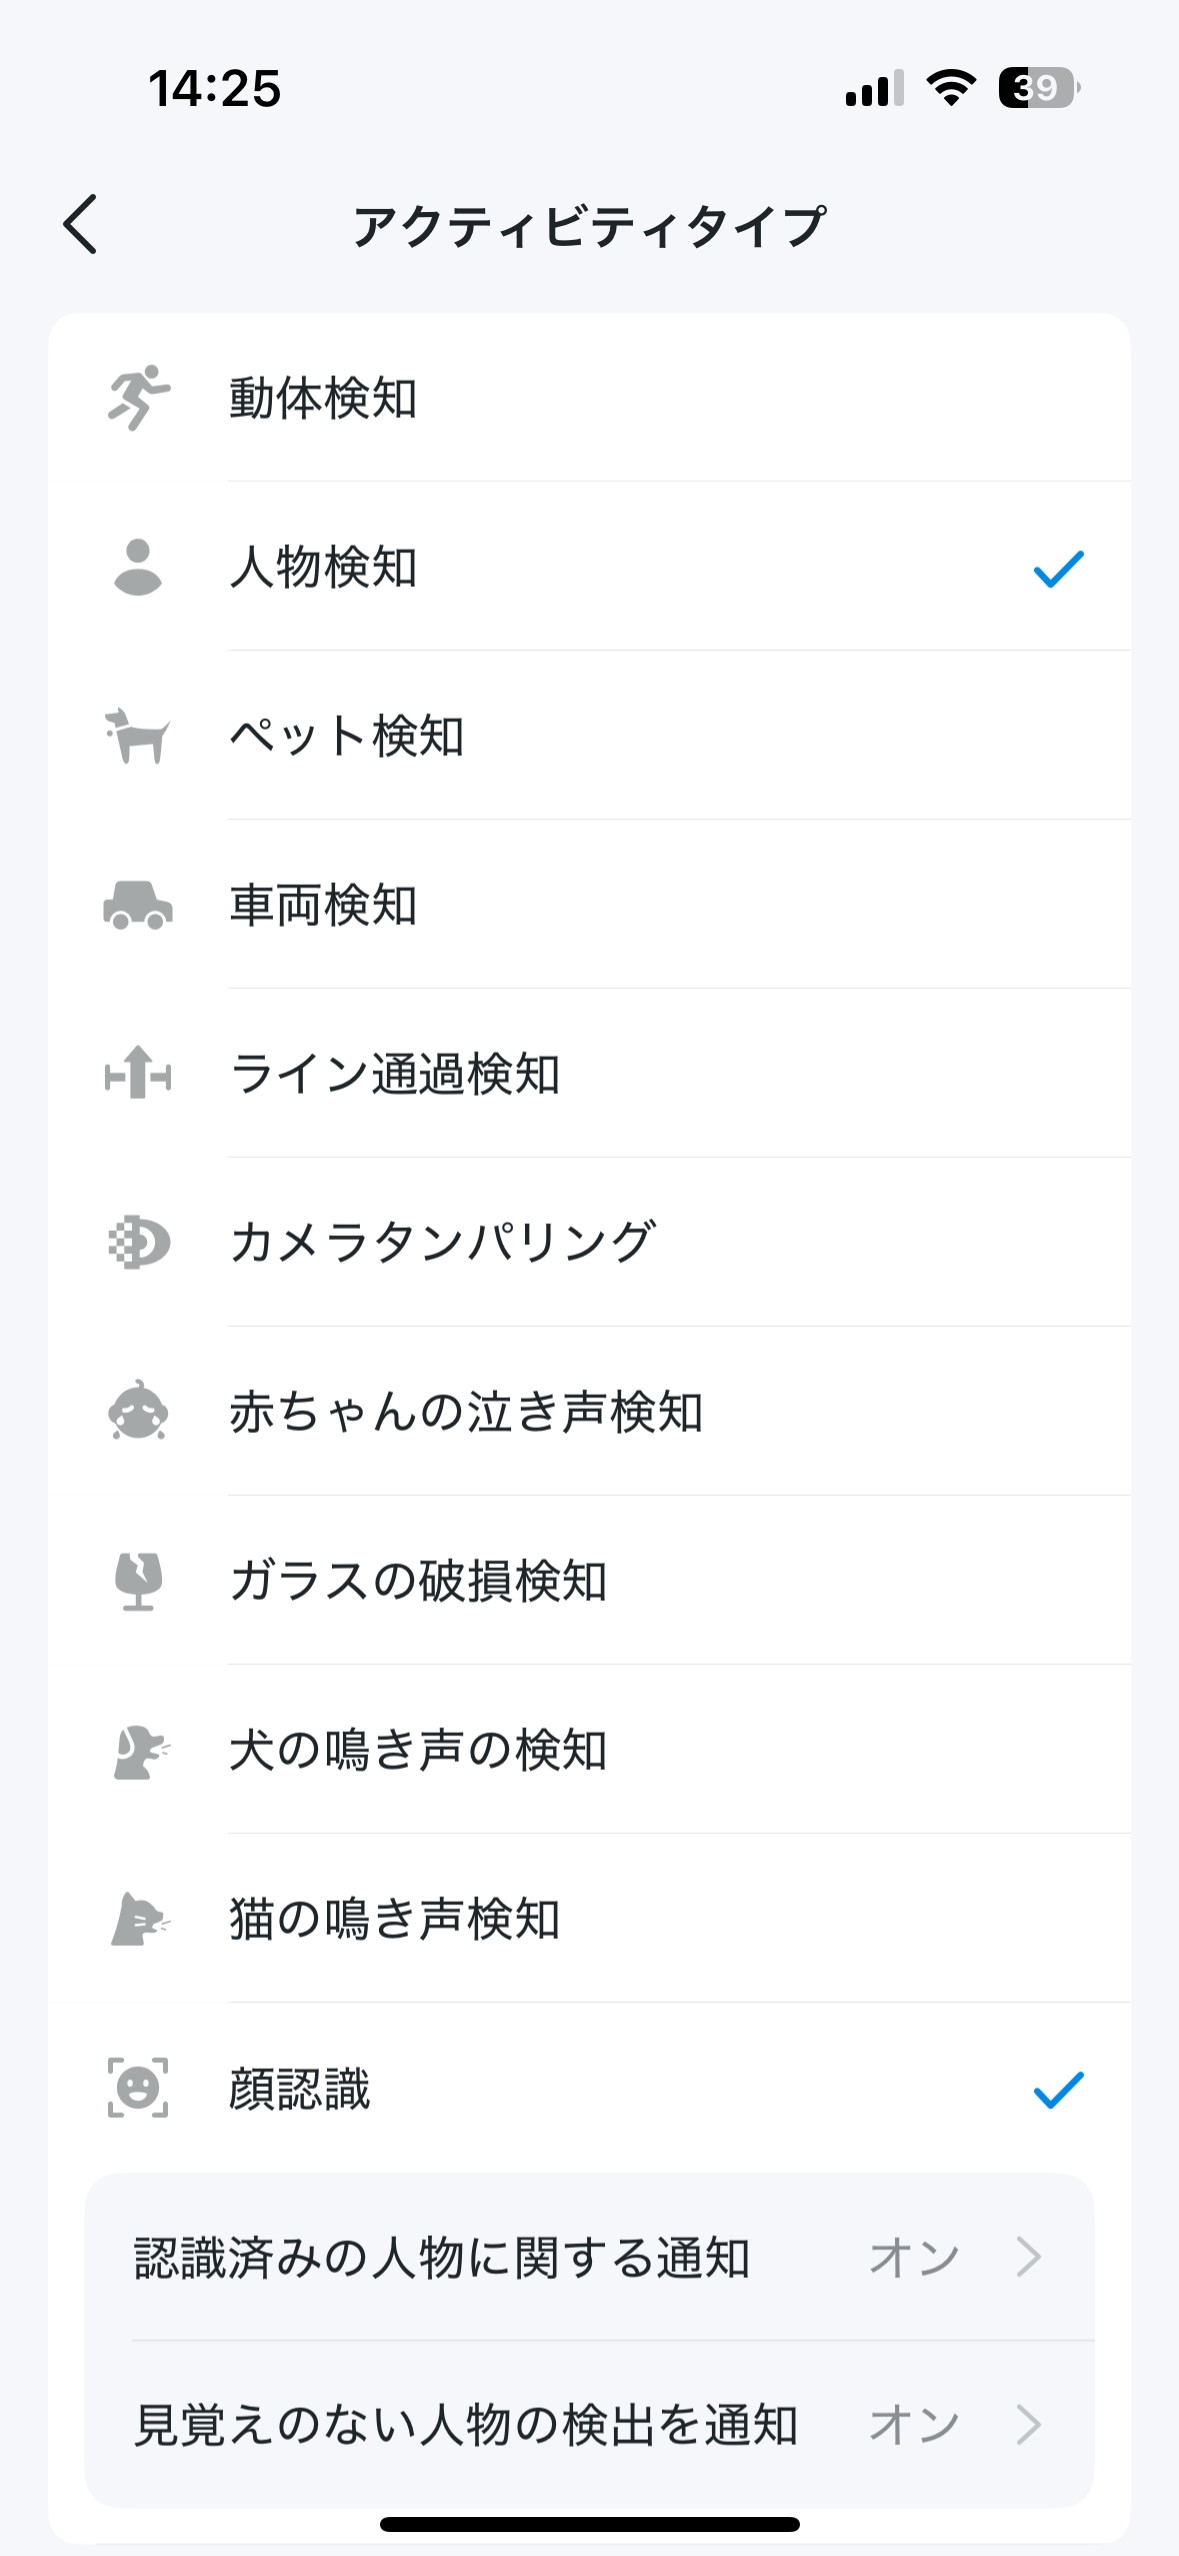The height and width of the screenshot is (2556, 1179).
Task: Tap the iOS home indicator bar
Action: coord(589,2524)
